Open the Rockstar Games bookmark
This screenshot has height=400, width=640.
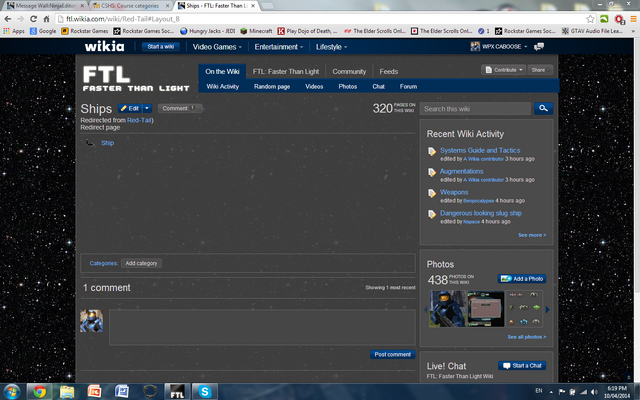pos(85,31)
